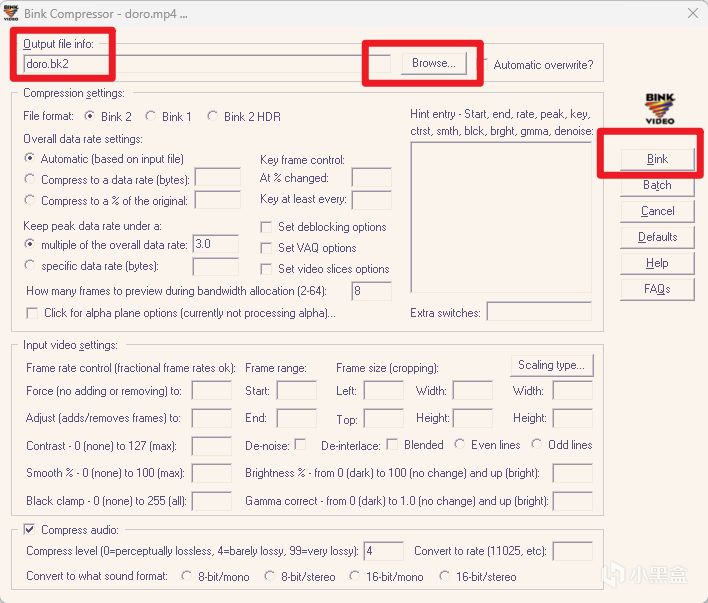Click the Gamma correct input field
This screenshot has width=708, height=603.
point(573,501)
